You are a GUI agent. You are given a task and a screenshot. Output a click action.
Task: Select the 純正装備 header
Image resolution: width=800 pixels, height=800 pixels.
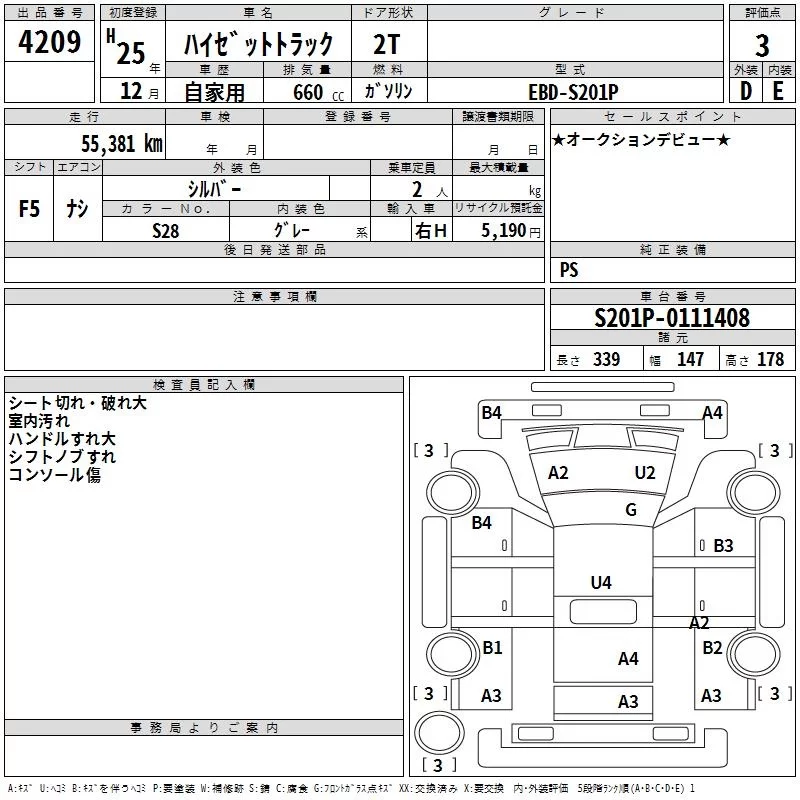tap(672, 249)
